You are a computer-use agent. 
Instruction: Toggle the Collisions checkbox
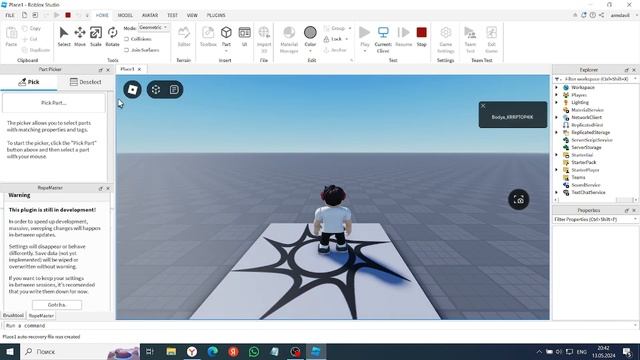[126, 39]
